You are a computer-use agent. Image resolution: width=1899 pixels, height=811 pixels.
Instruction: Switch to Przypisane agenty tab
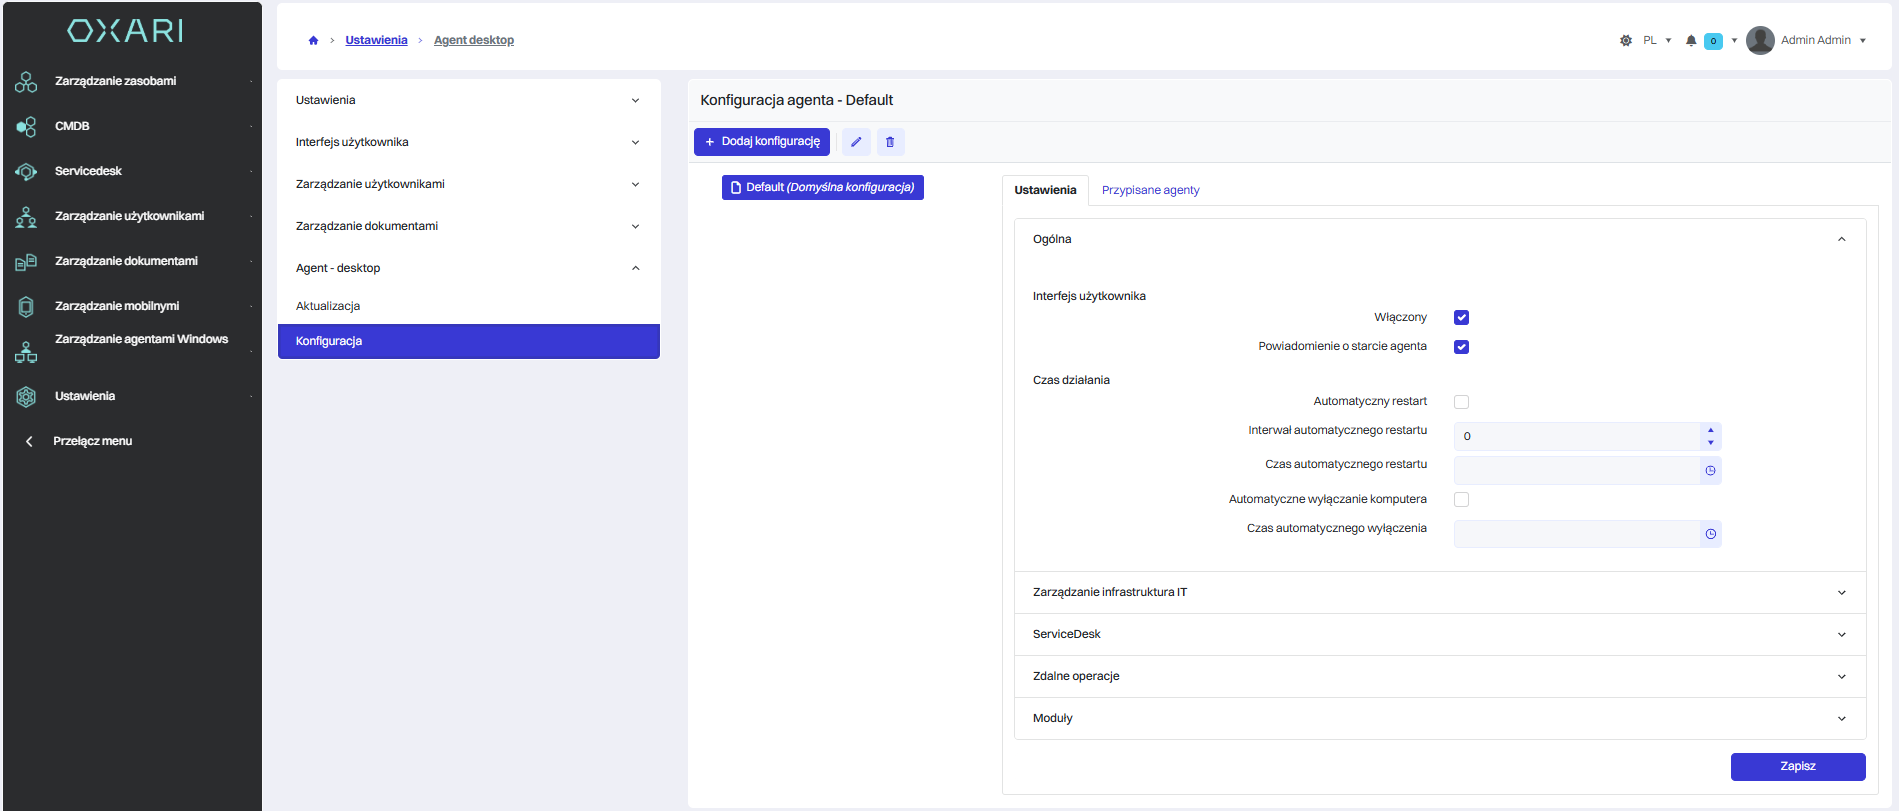[1150, 190]
